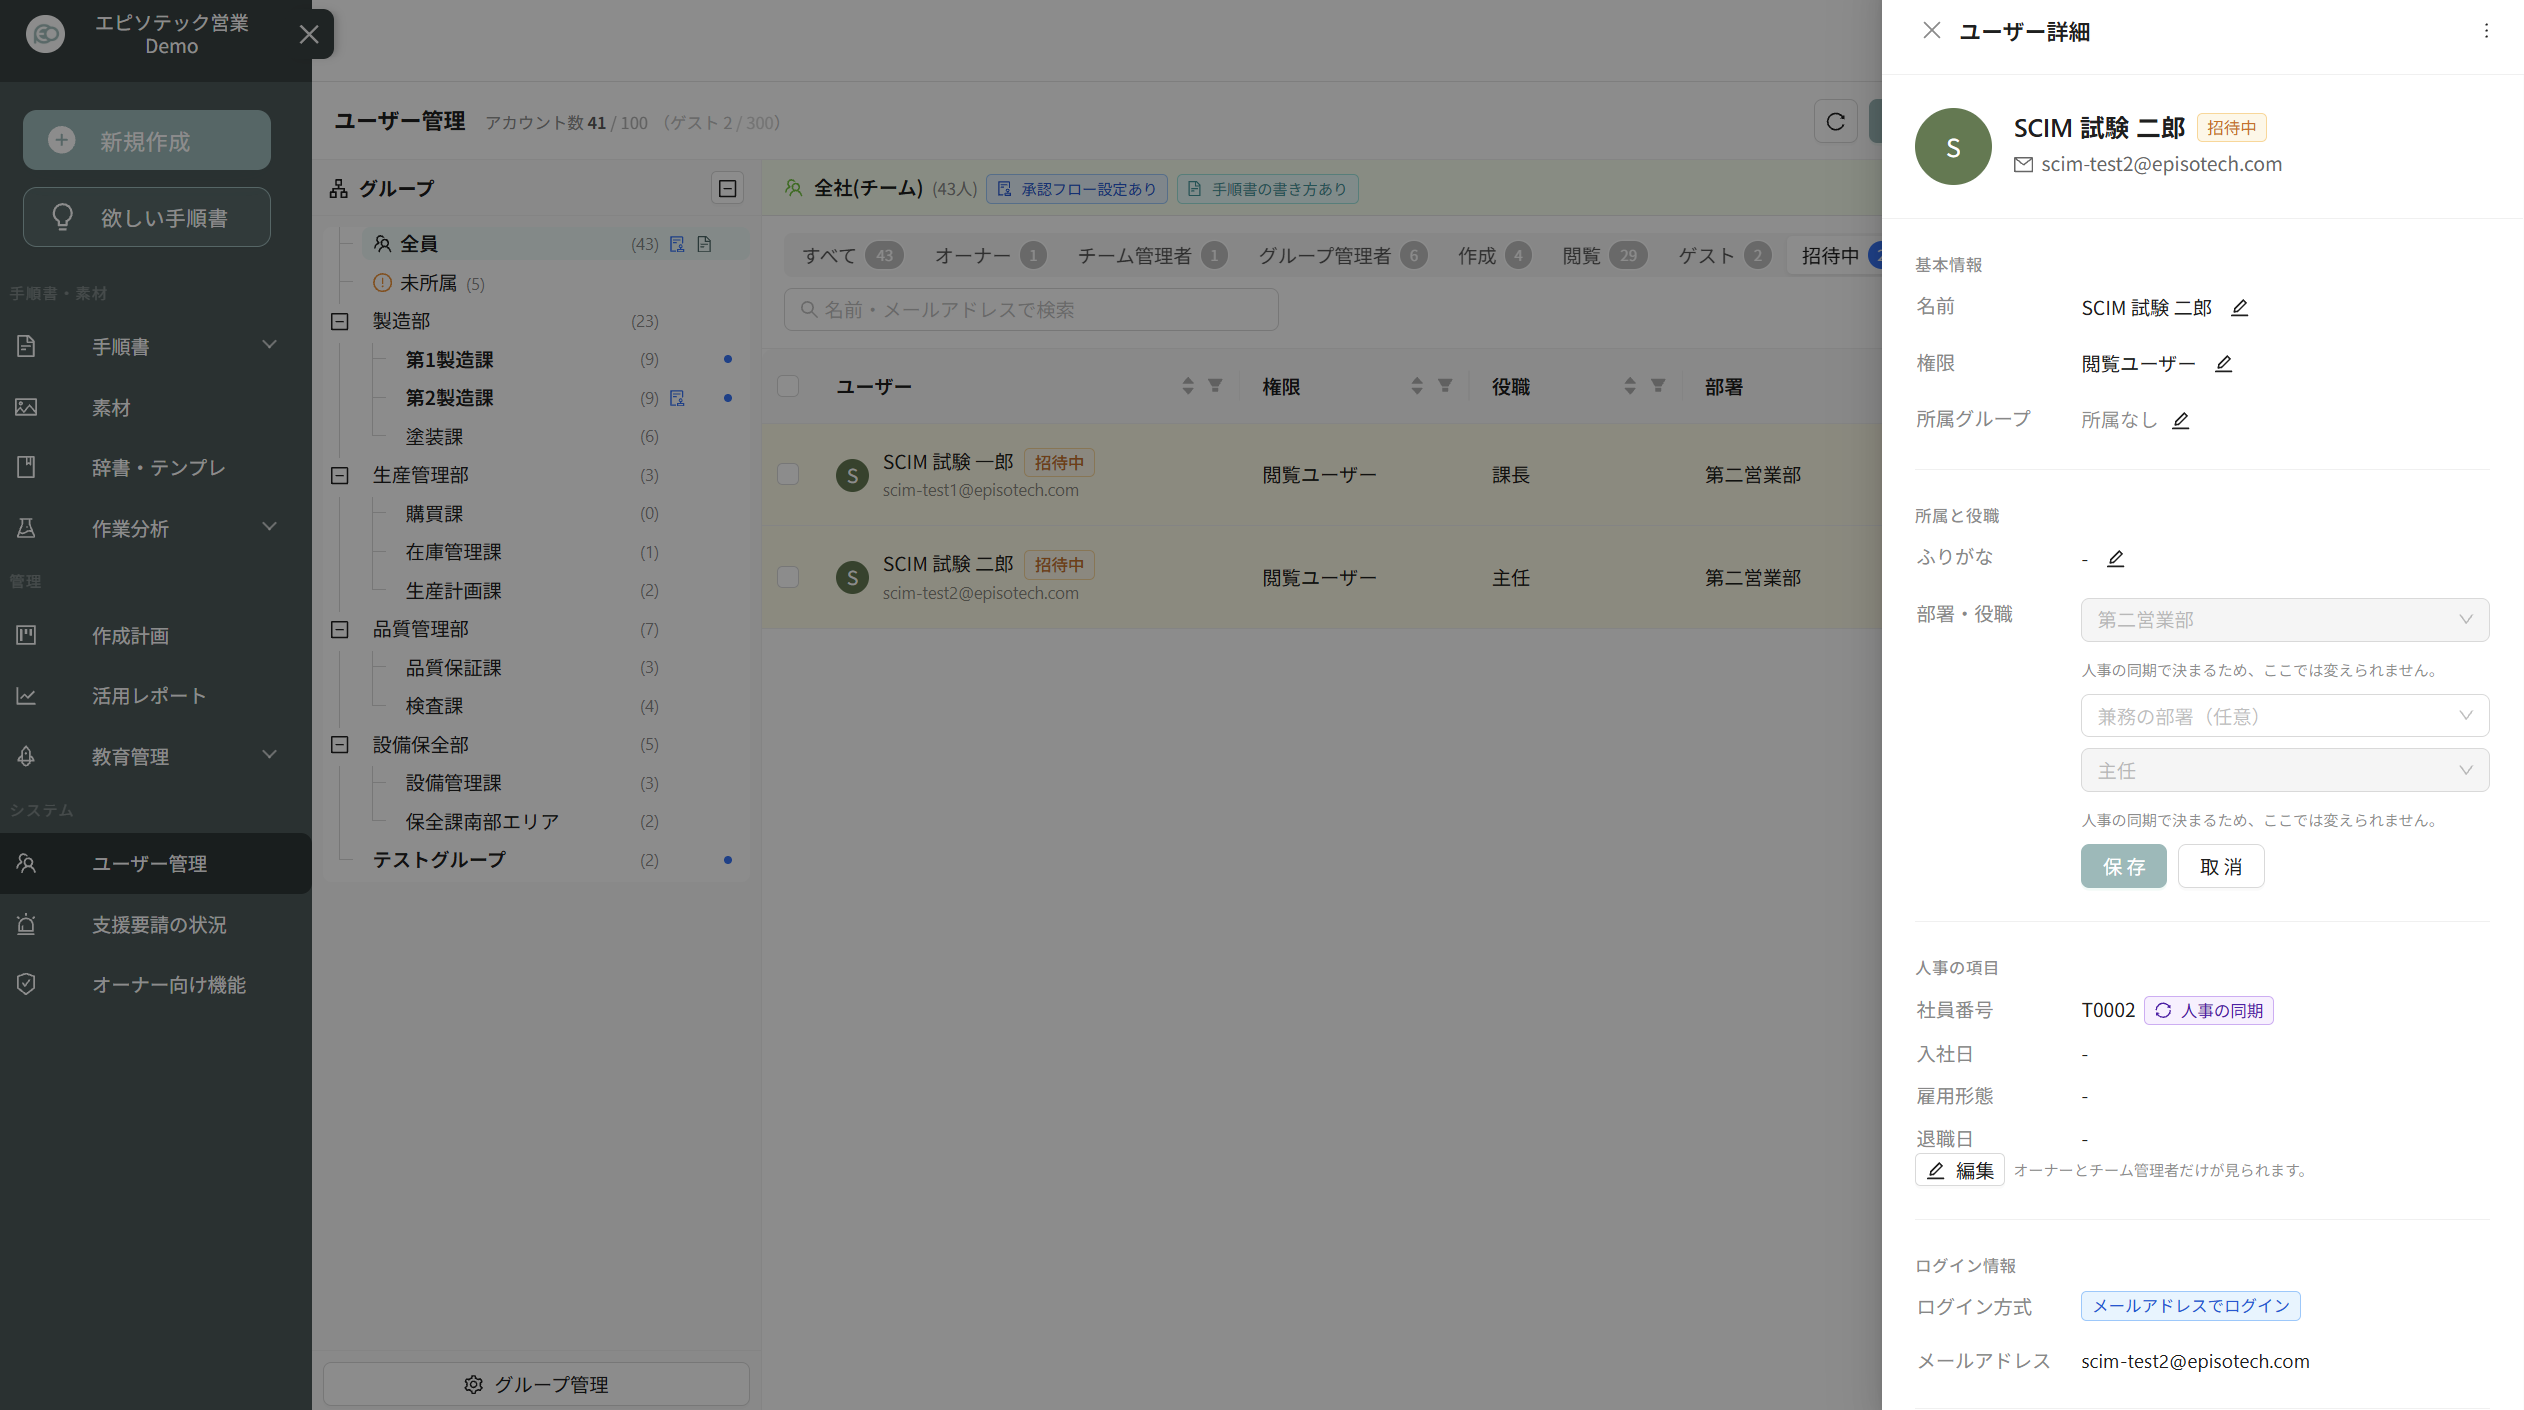
Task: Open 素材 in the sidebar
Action: pos(111,408)
